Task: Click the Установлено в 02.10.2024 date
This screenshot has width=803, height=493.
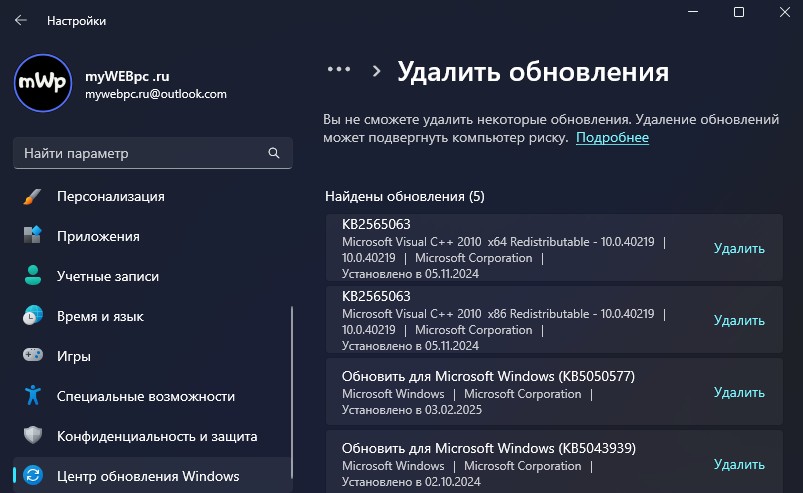Action: pyautogui.click(x=411, y=482)
